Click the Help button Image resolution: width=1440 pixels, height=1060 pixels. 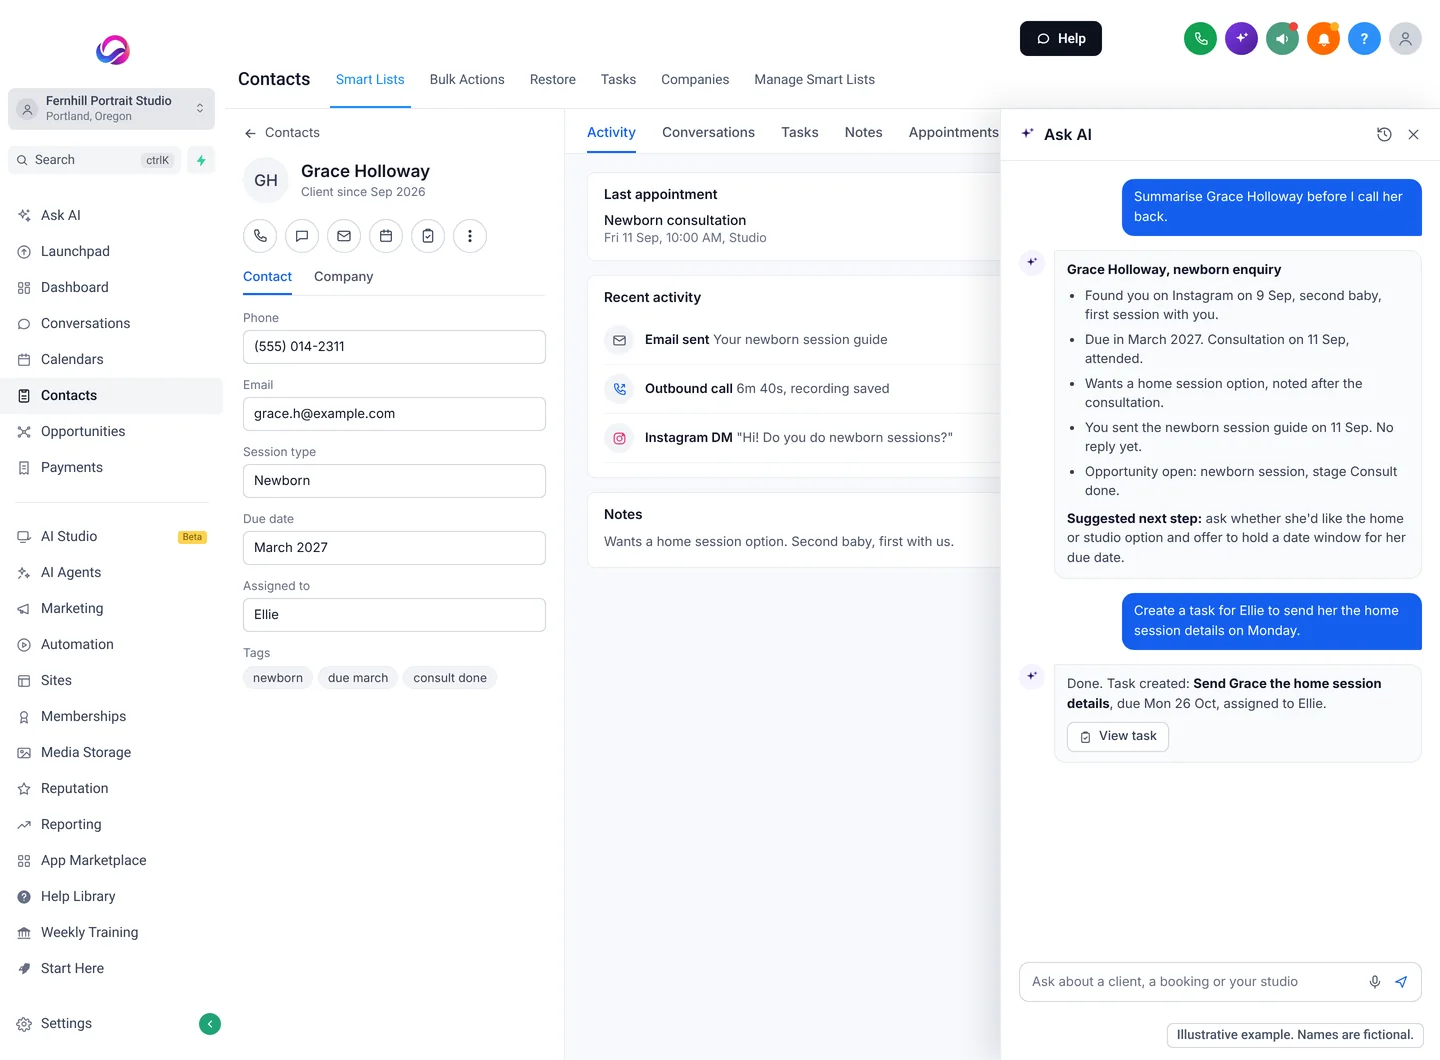pos(1061,39)
